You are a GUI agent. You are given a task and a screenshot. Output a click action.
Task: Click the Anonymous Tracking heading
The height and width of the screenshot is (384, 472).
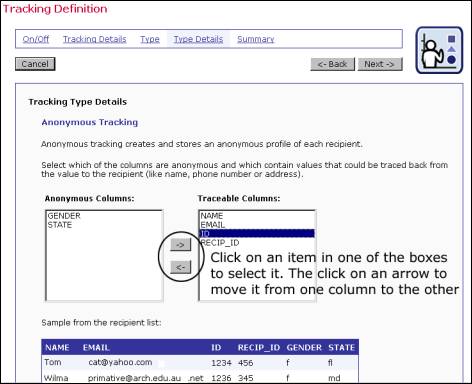point(90,122)
